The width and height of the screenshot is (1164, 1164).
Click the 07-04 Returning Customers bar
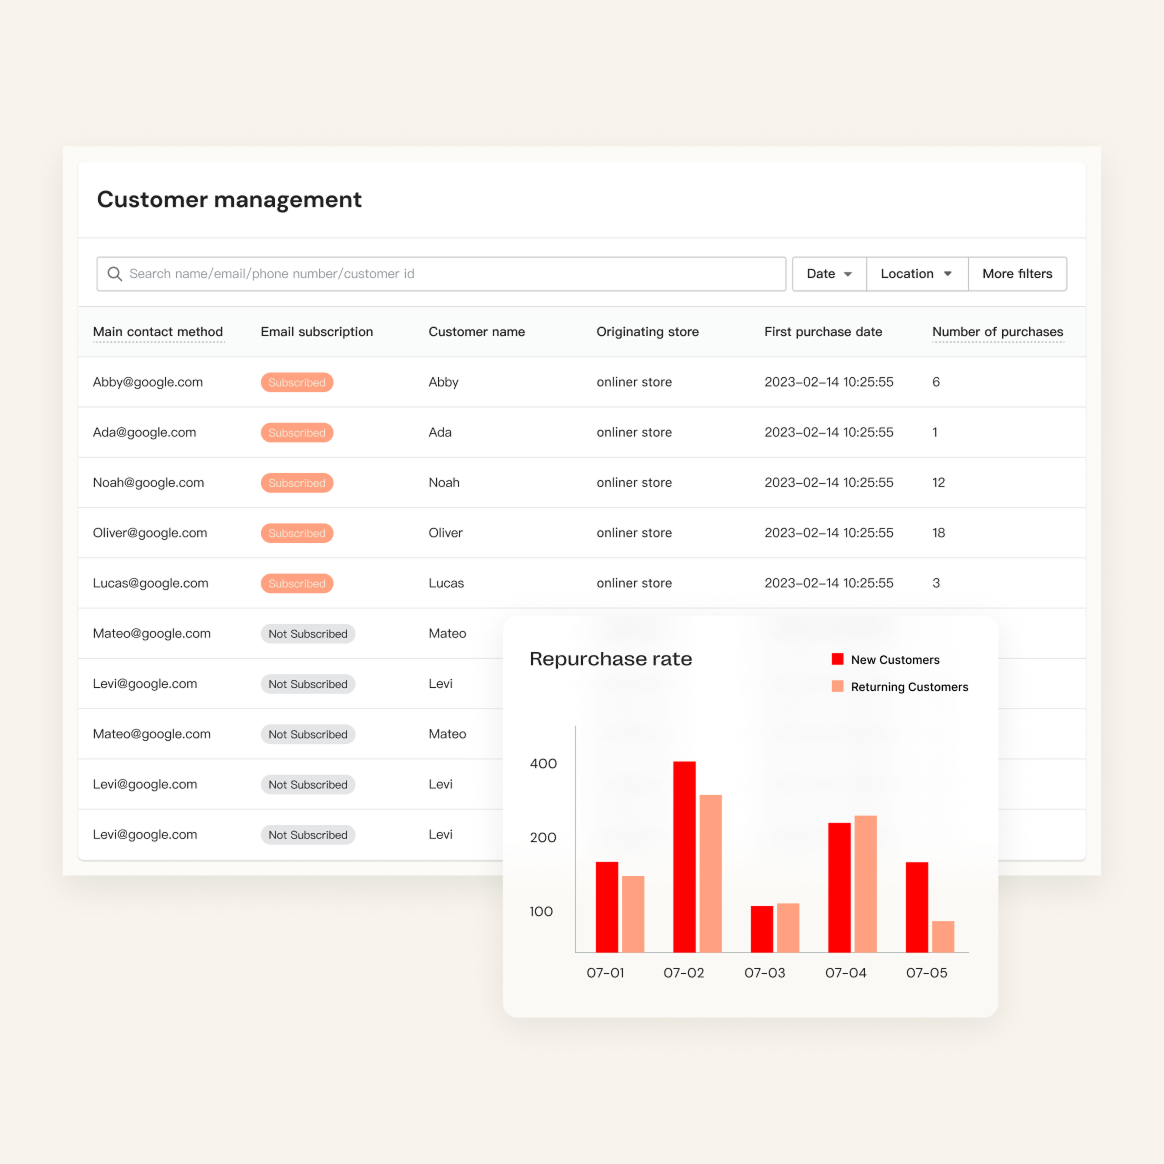(866, 884)
